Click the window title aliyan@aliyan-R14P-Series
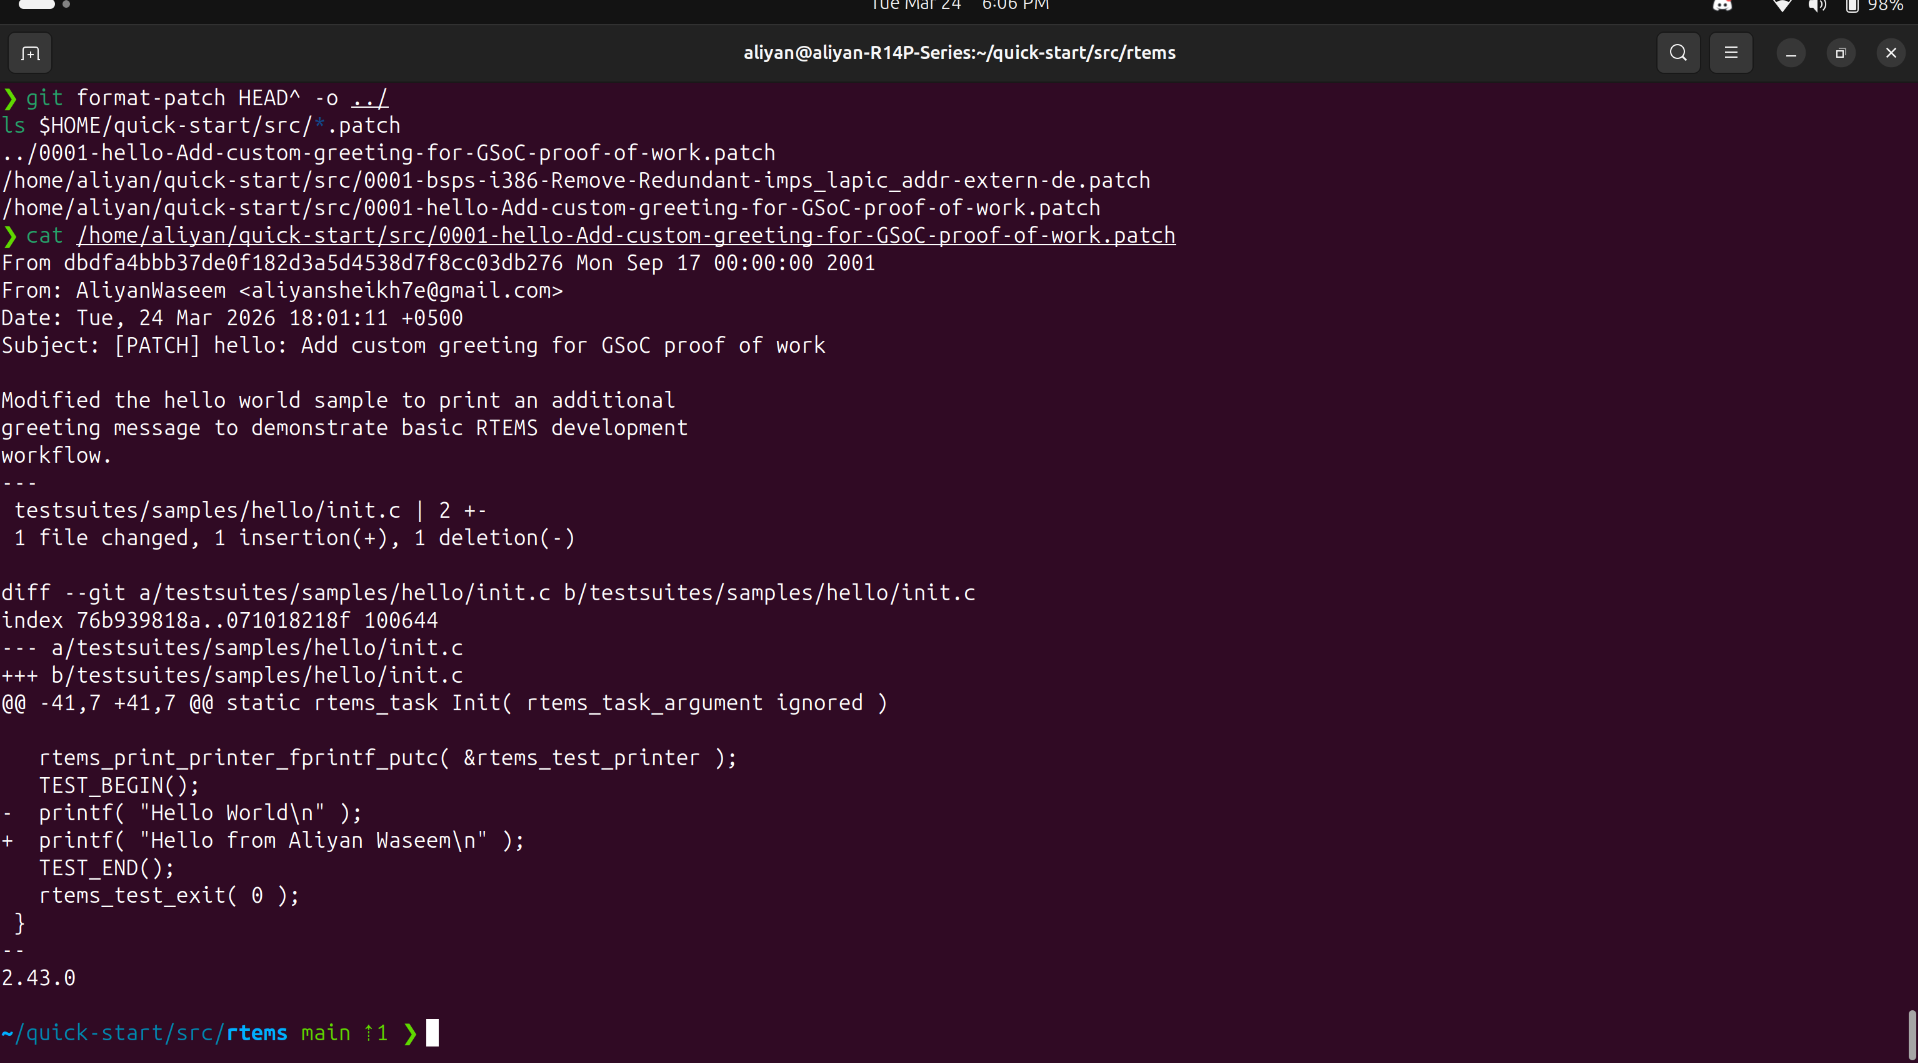Image resolution: width=1918 pixels, height=1063 pixels. pos(958,53)
